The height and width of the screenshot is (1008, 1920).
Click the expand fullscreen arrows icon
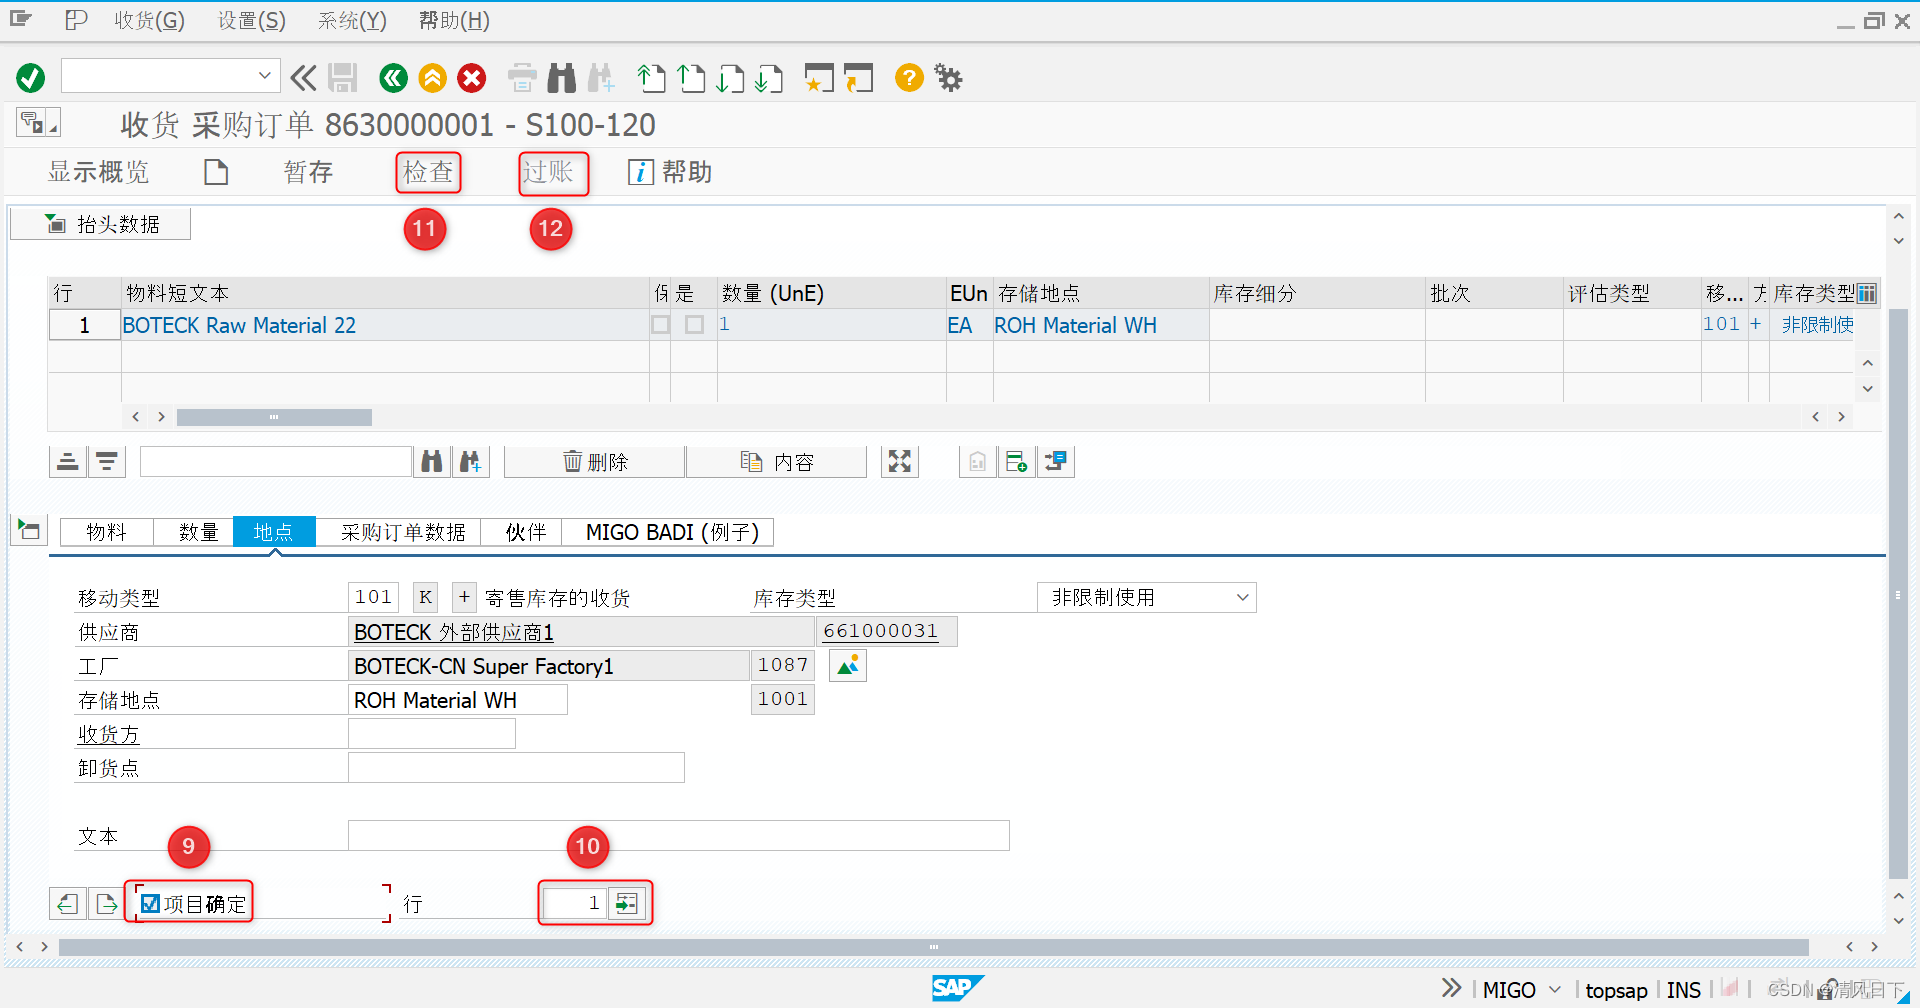click(900, 461)
